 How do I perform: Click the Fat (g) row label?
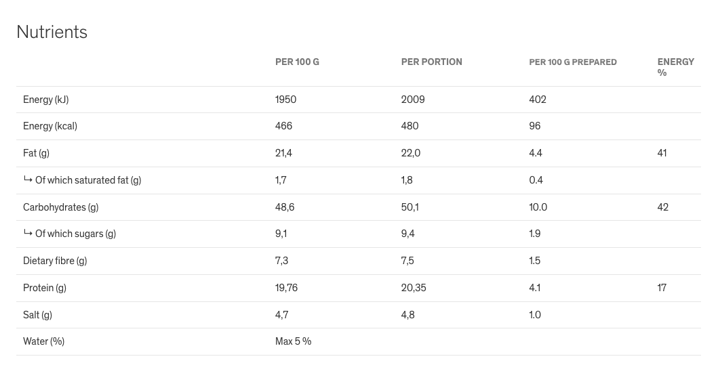coord(36,153)
